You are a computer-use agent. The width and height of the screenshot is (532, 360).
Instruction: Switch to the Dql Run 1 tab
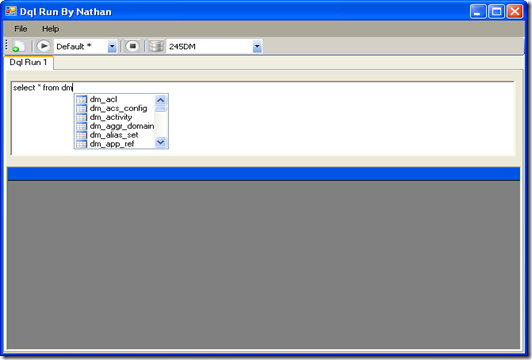click(x=28, y=62)
